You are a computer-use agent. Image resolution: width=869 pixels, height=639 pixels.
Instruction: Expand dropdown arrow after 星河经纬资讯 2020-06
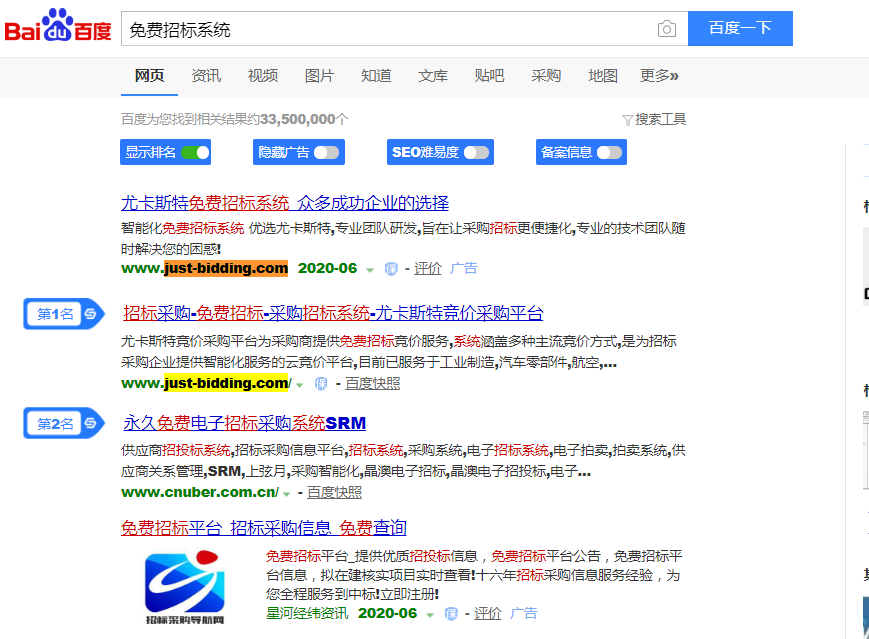(430, 615)
